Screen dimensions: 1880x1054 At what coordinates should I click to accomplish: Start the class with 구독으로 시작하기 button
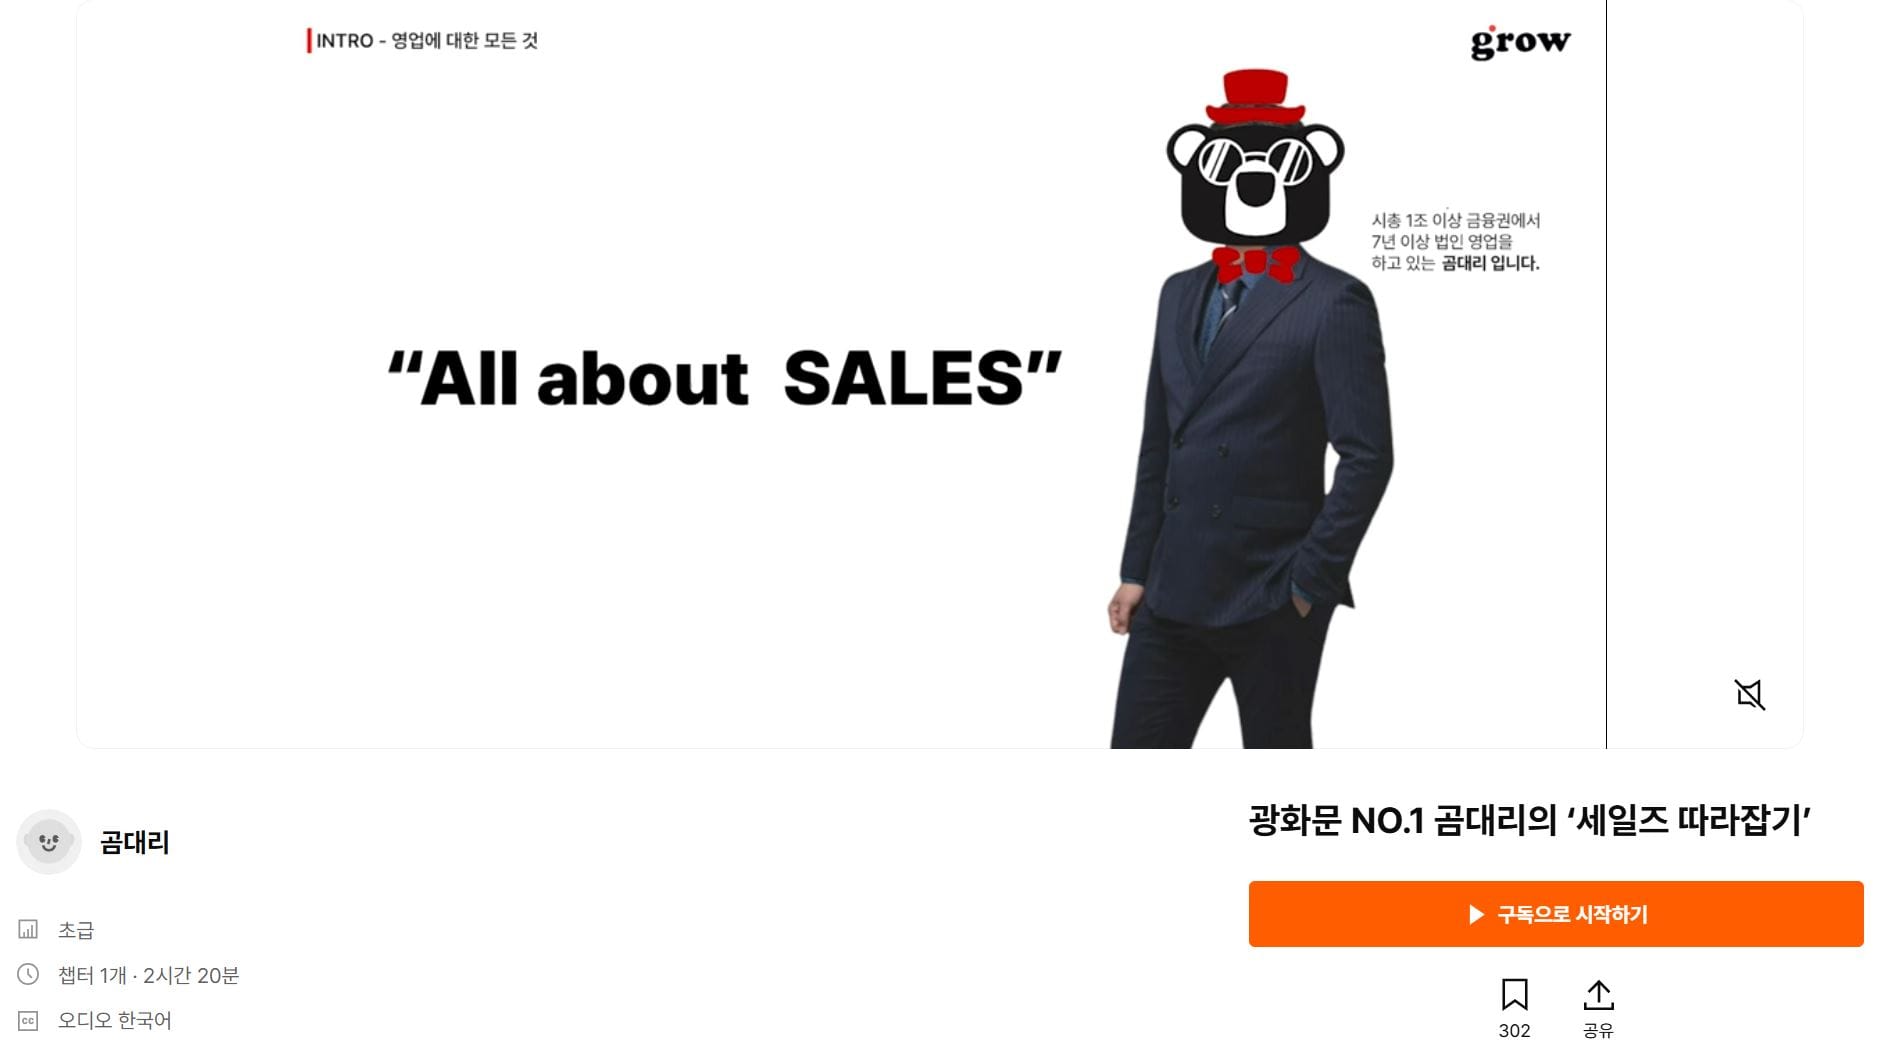click(x=1556, y=914)
